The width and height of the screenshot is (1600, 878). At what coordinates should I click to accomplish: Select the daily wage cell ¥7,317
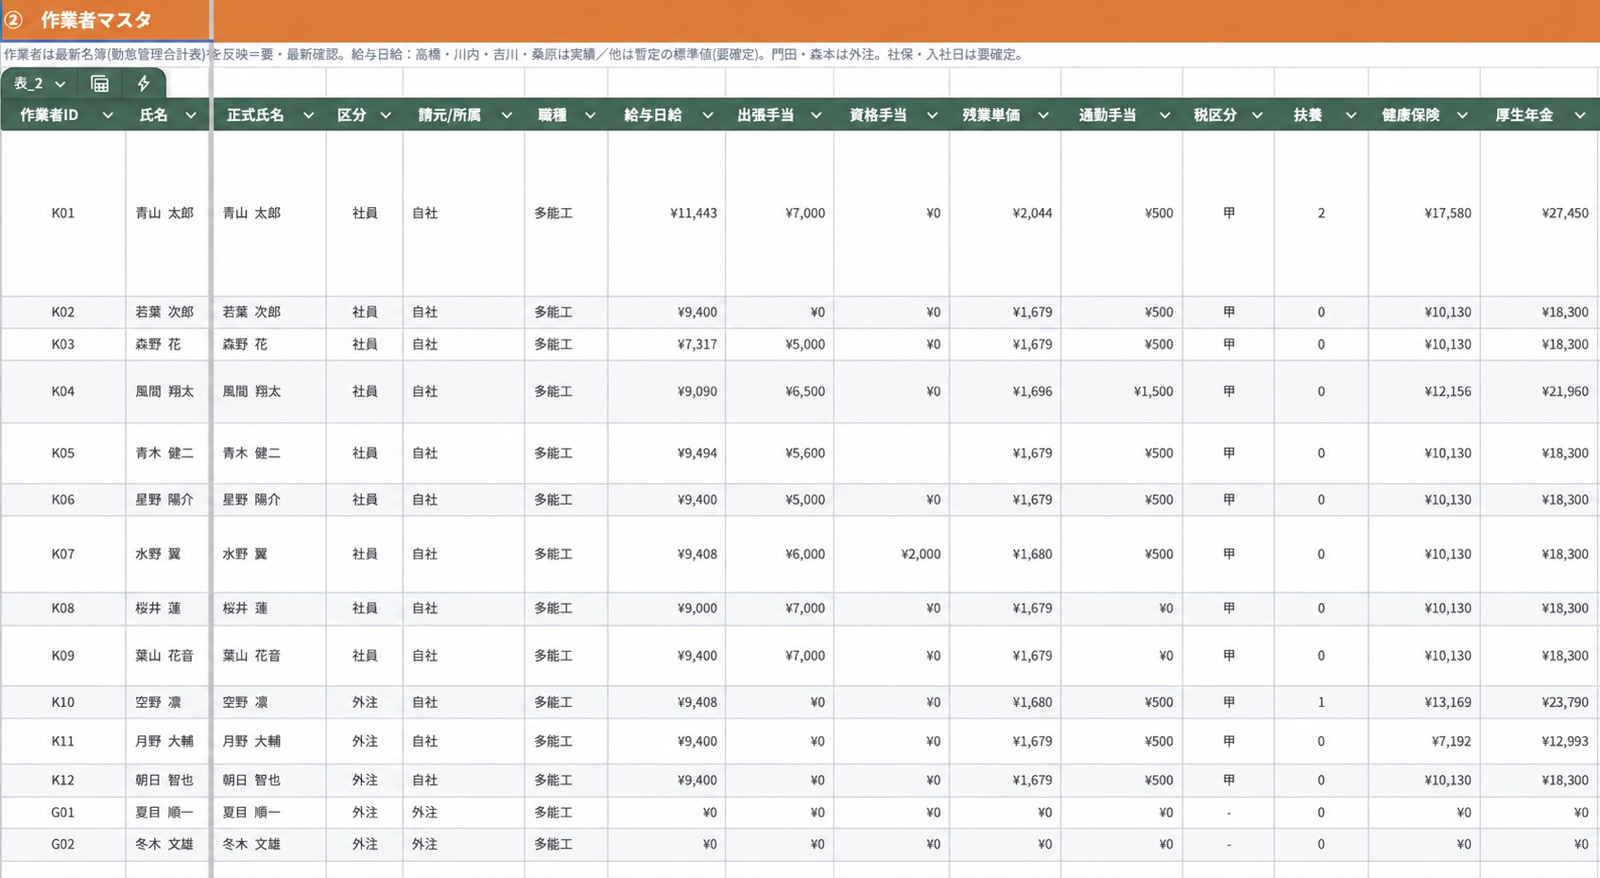tap(666, 344)
